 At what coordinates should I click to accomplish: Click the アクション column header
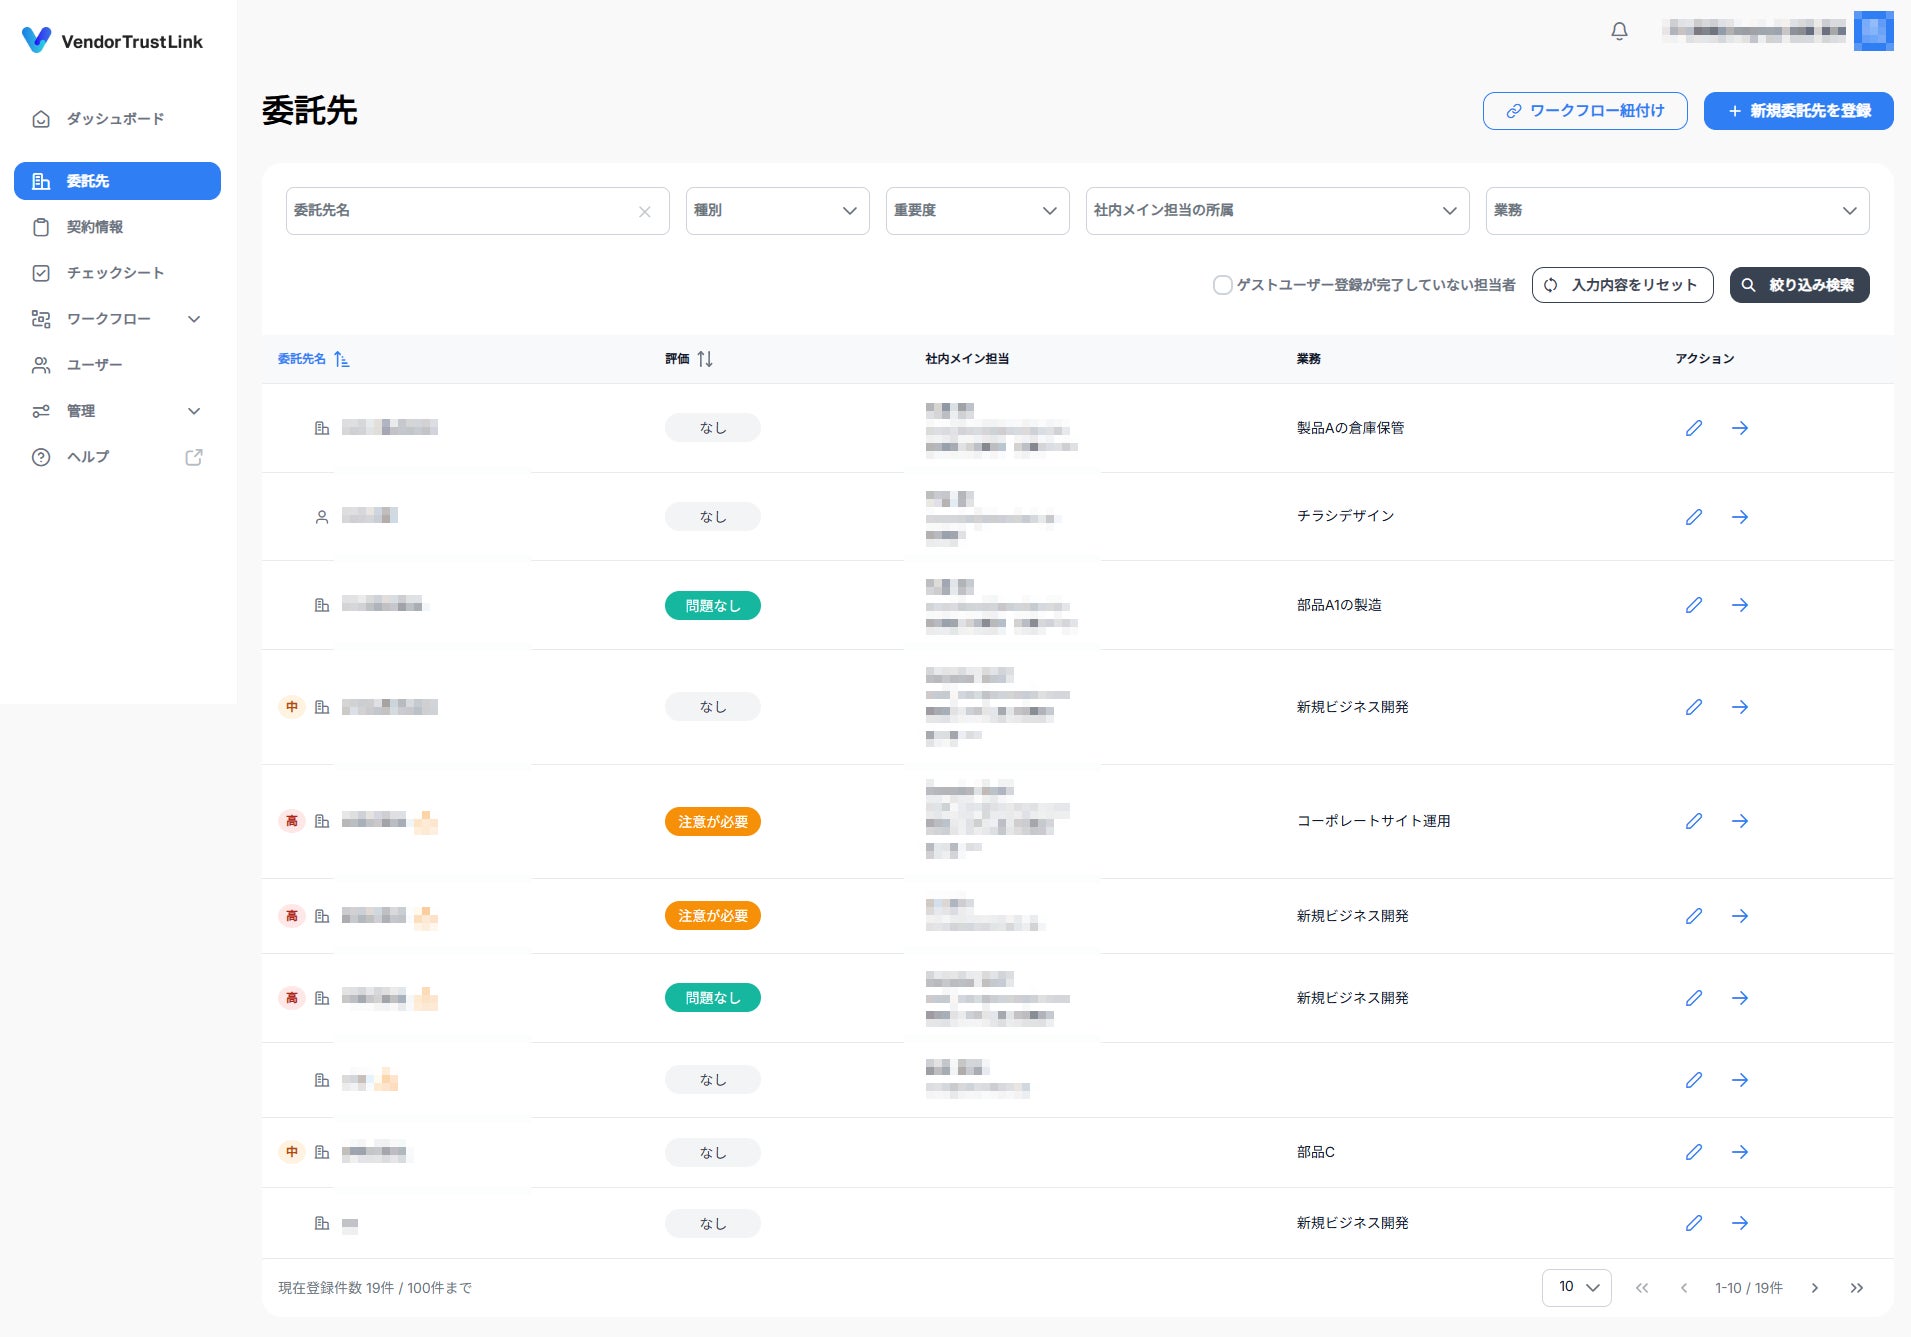1705,359
